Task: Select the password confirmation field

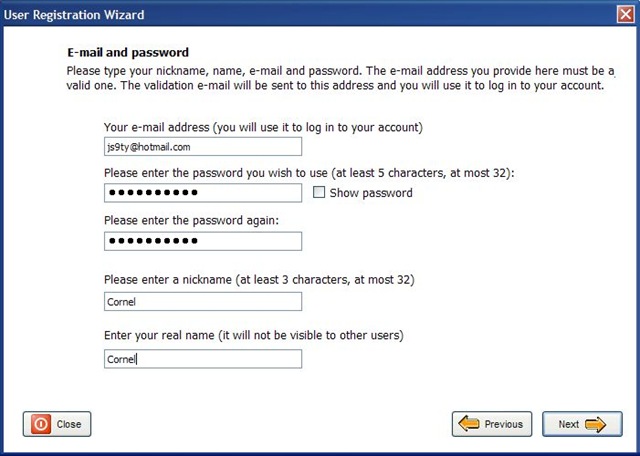Action: [203, 241]
